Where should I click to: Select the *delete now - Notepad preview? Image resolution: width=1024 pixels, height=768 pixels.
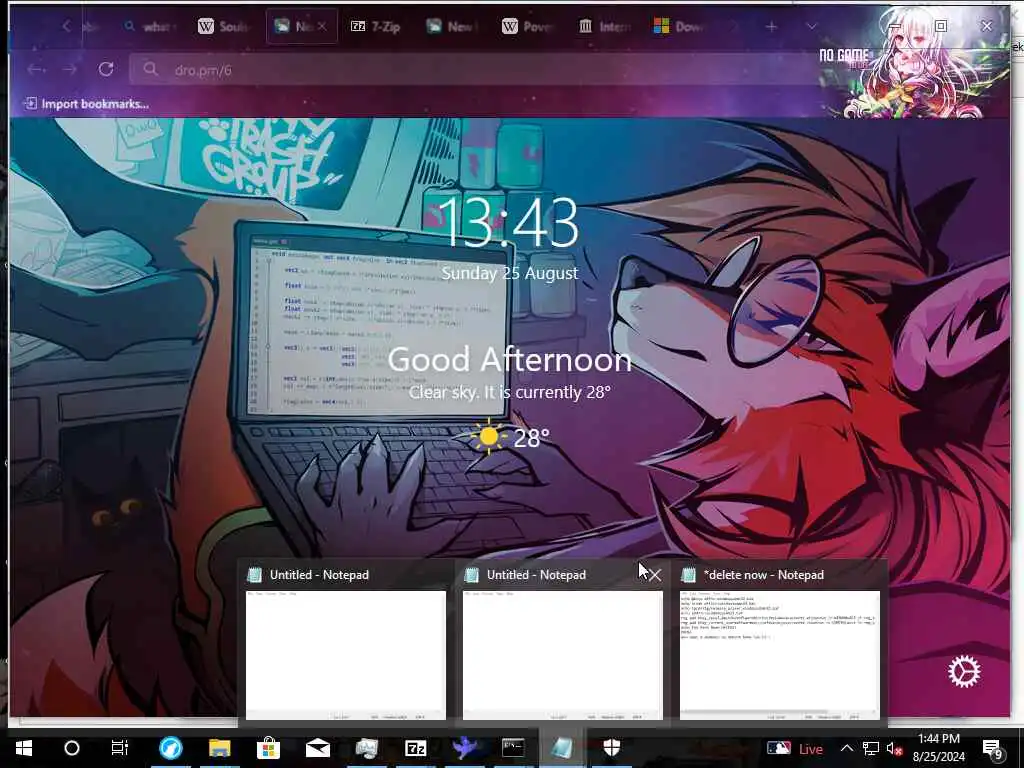[x=780, y=643]
